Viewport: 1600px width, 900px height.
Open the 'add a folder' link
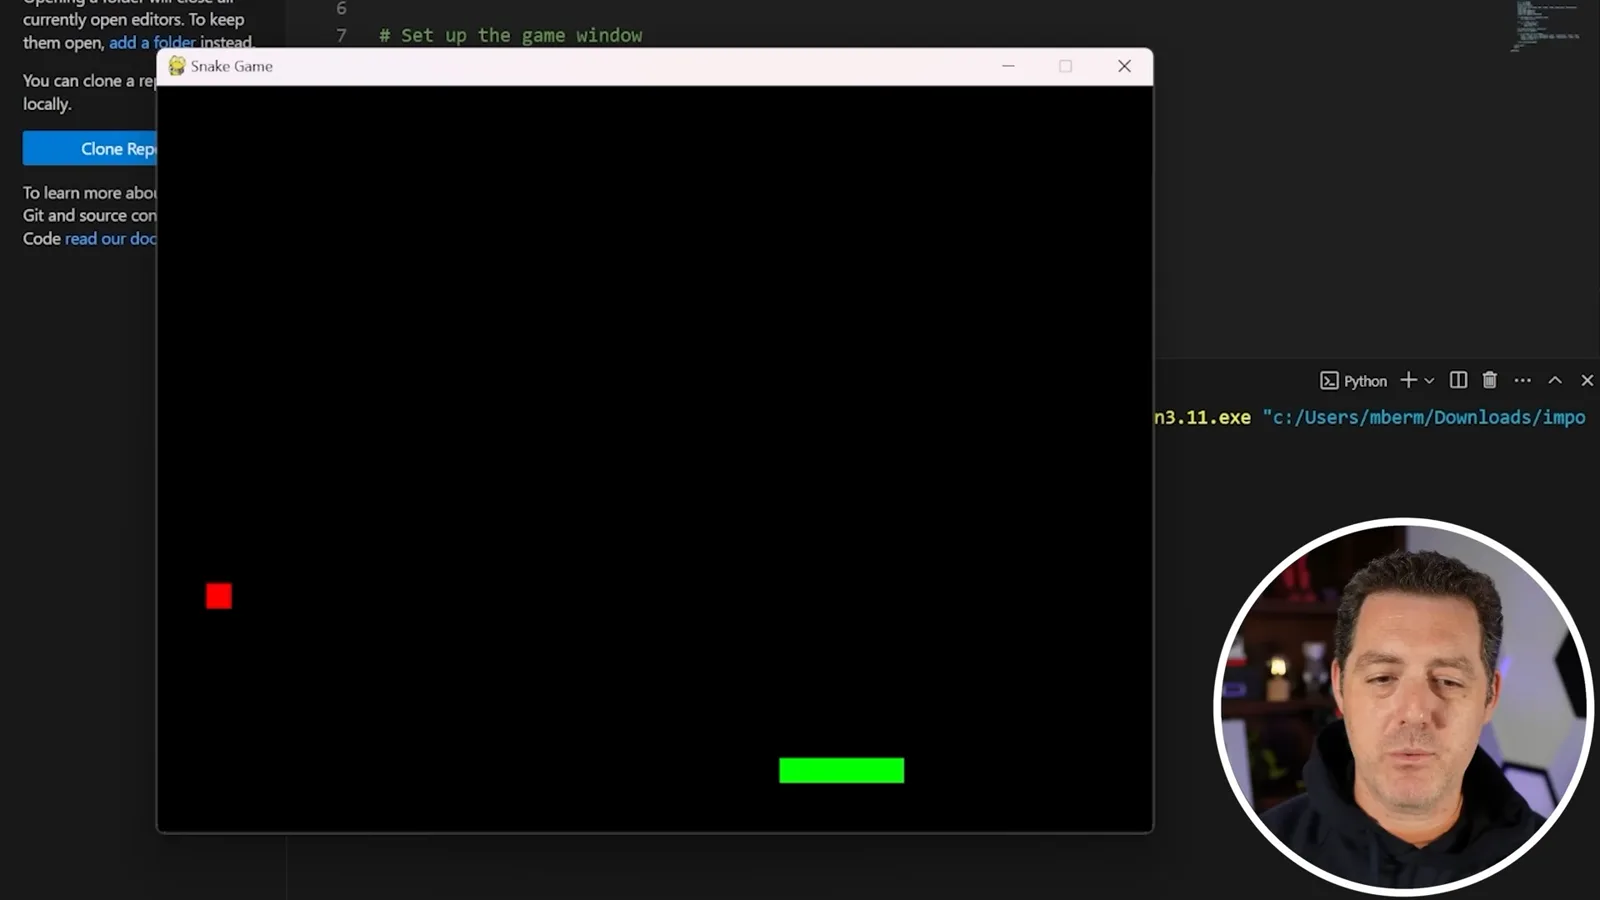152,42
